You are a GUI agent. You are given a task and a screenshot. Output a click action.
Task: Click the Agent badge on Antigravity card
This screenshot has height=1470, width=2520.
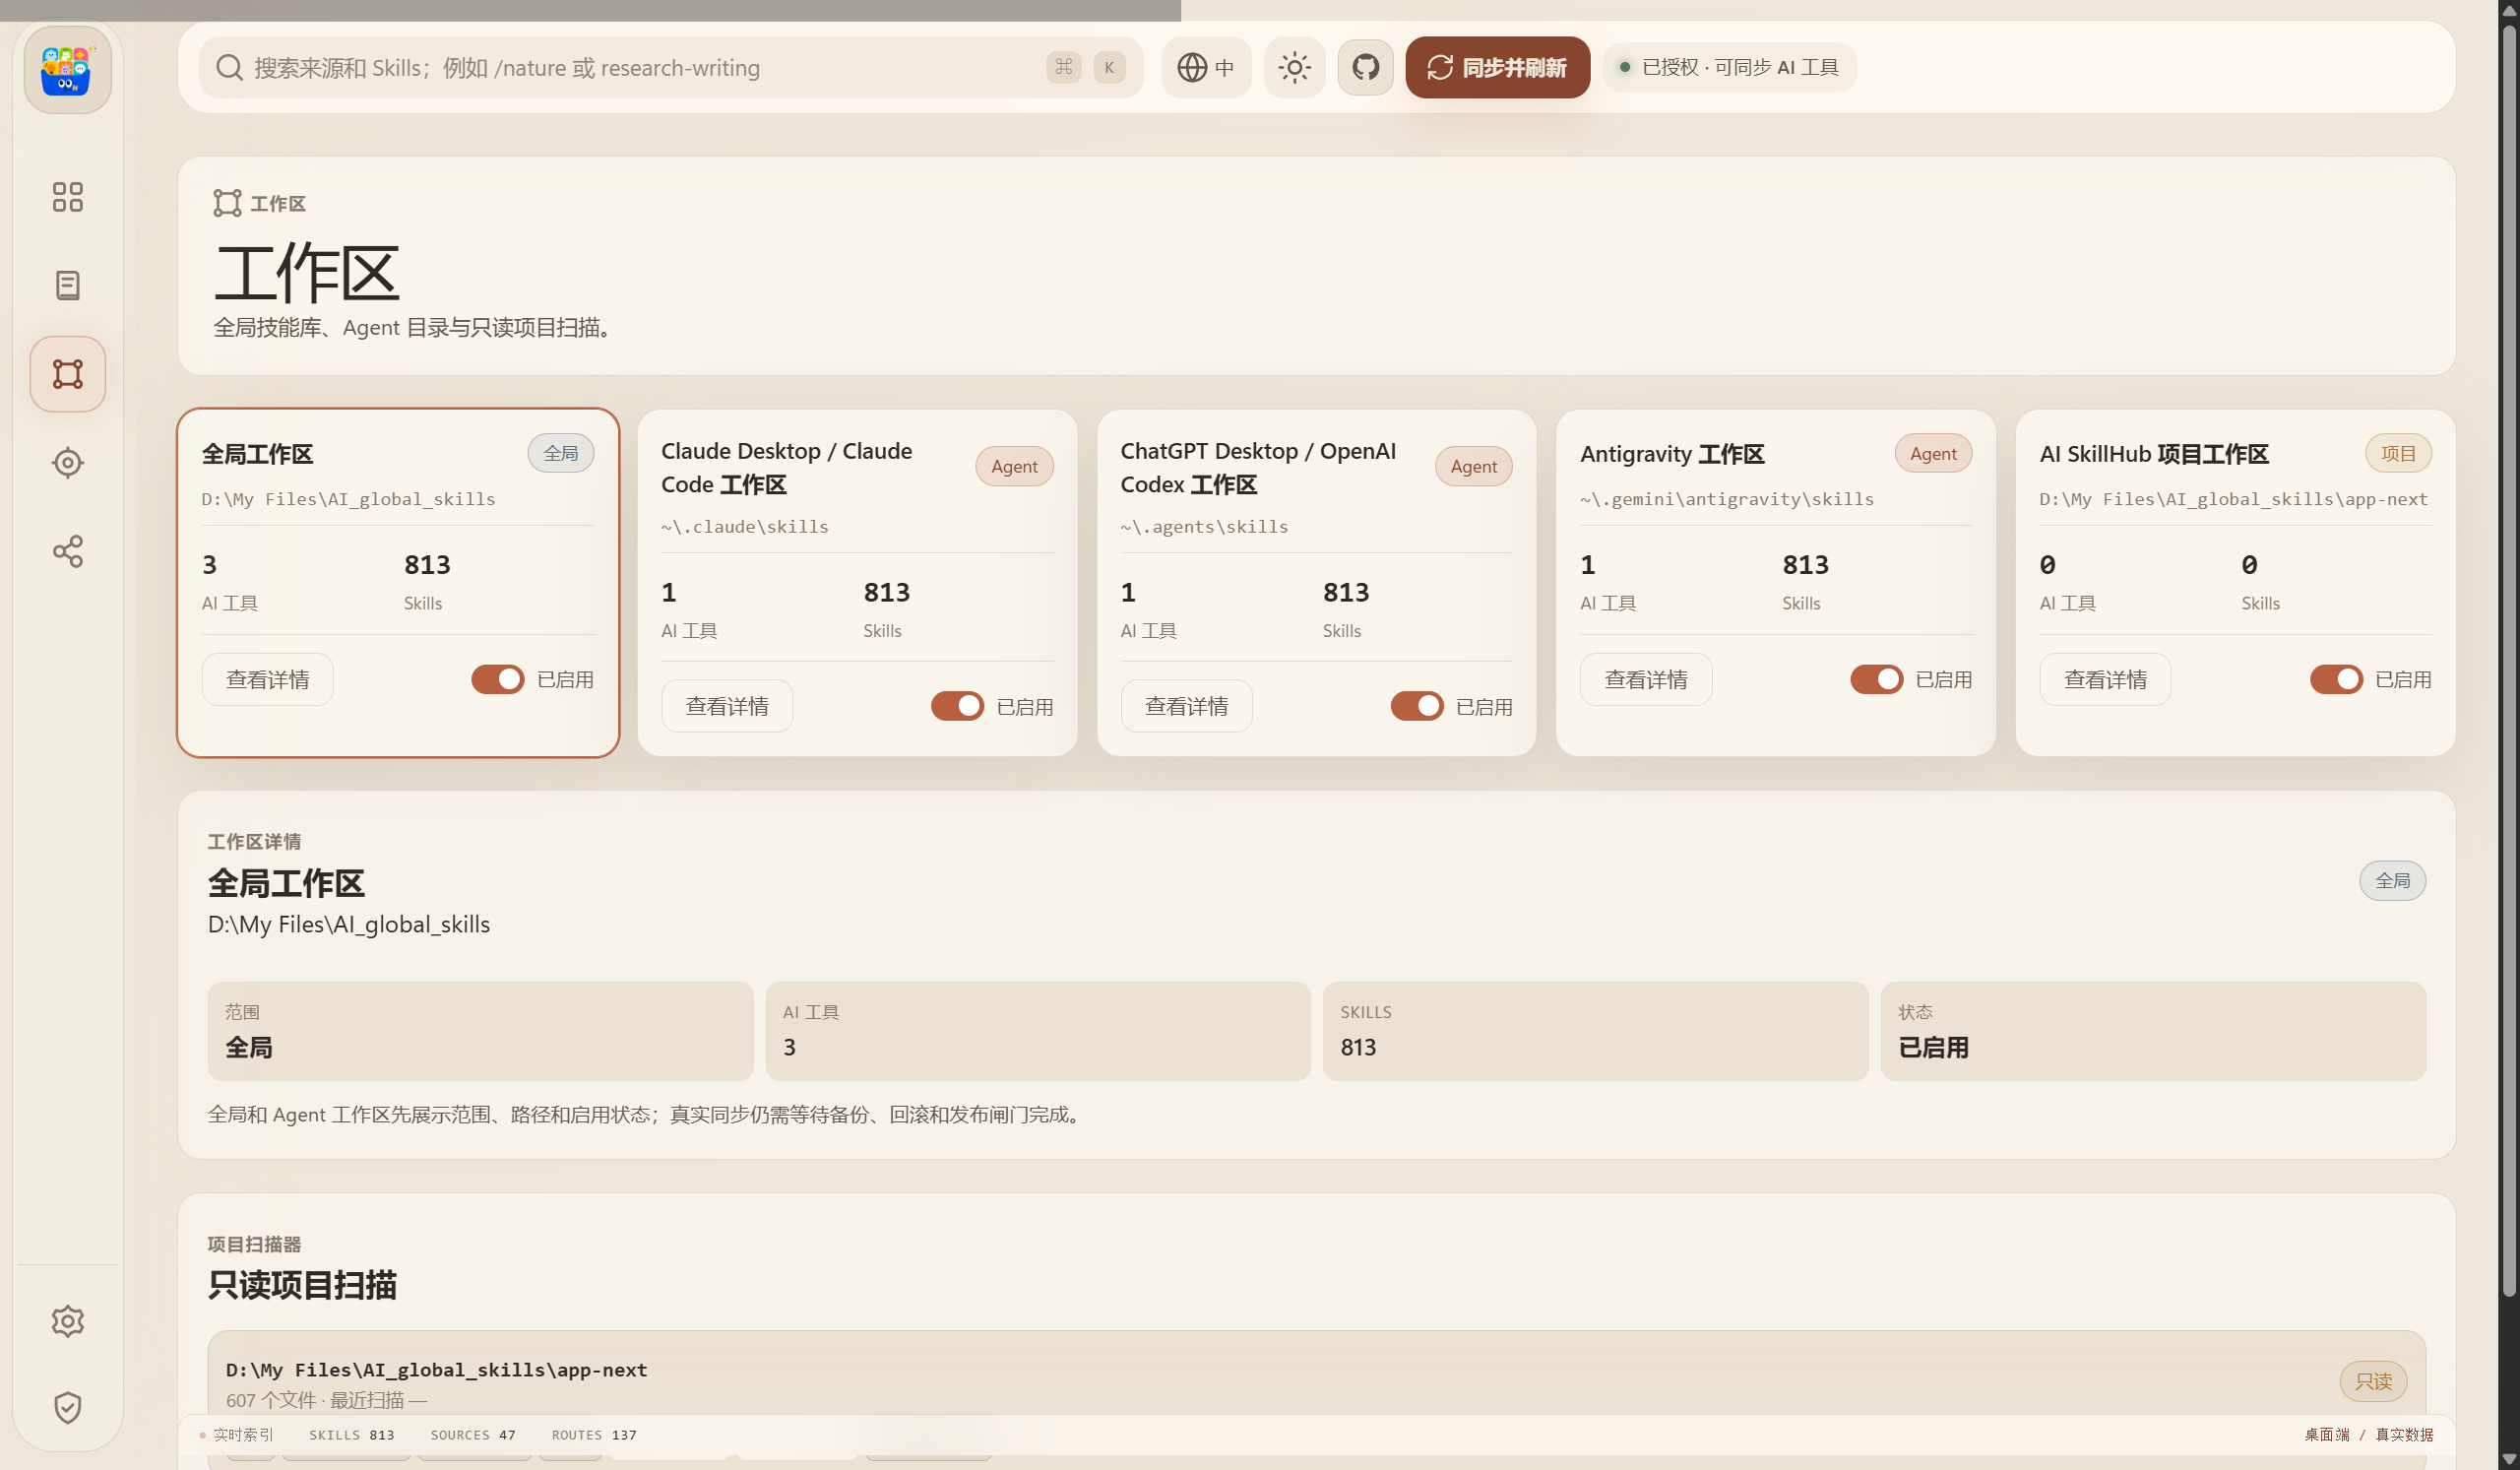(1933, 454)
